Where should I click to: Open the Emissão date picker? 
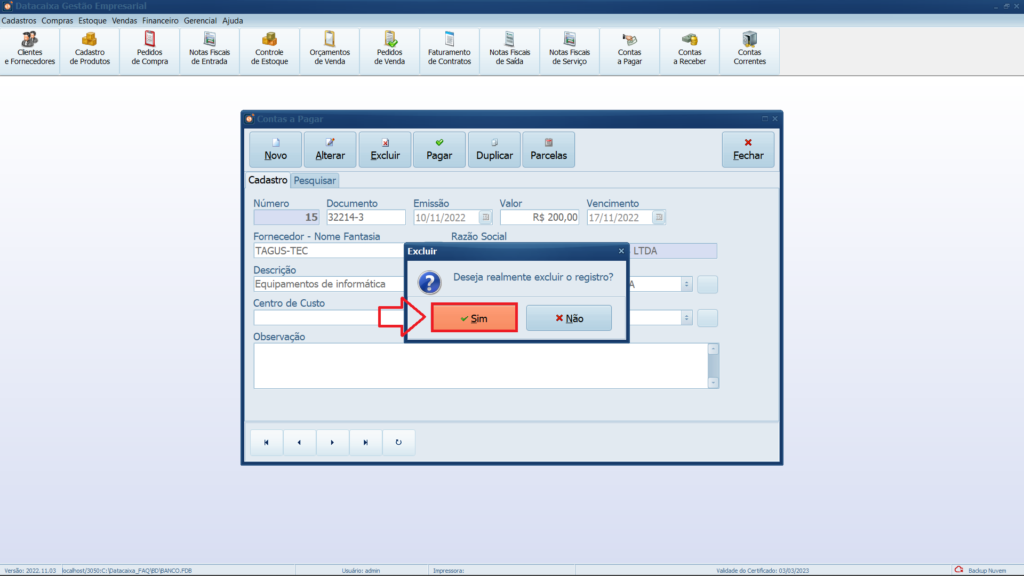486,217
